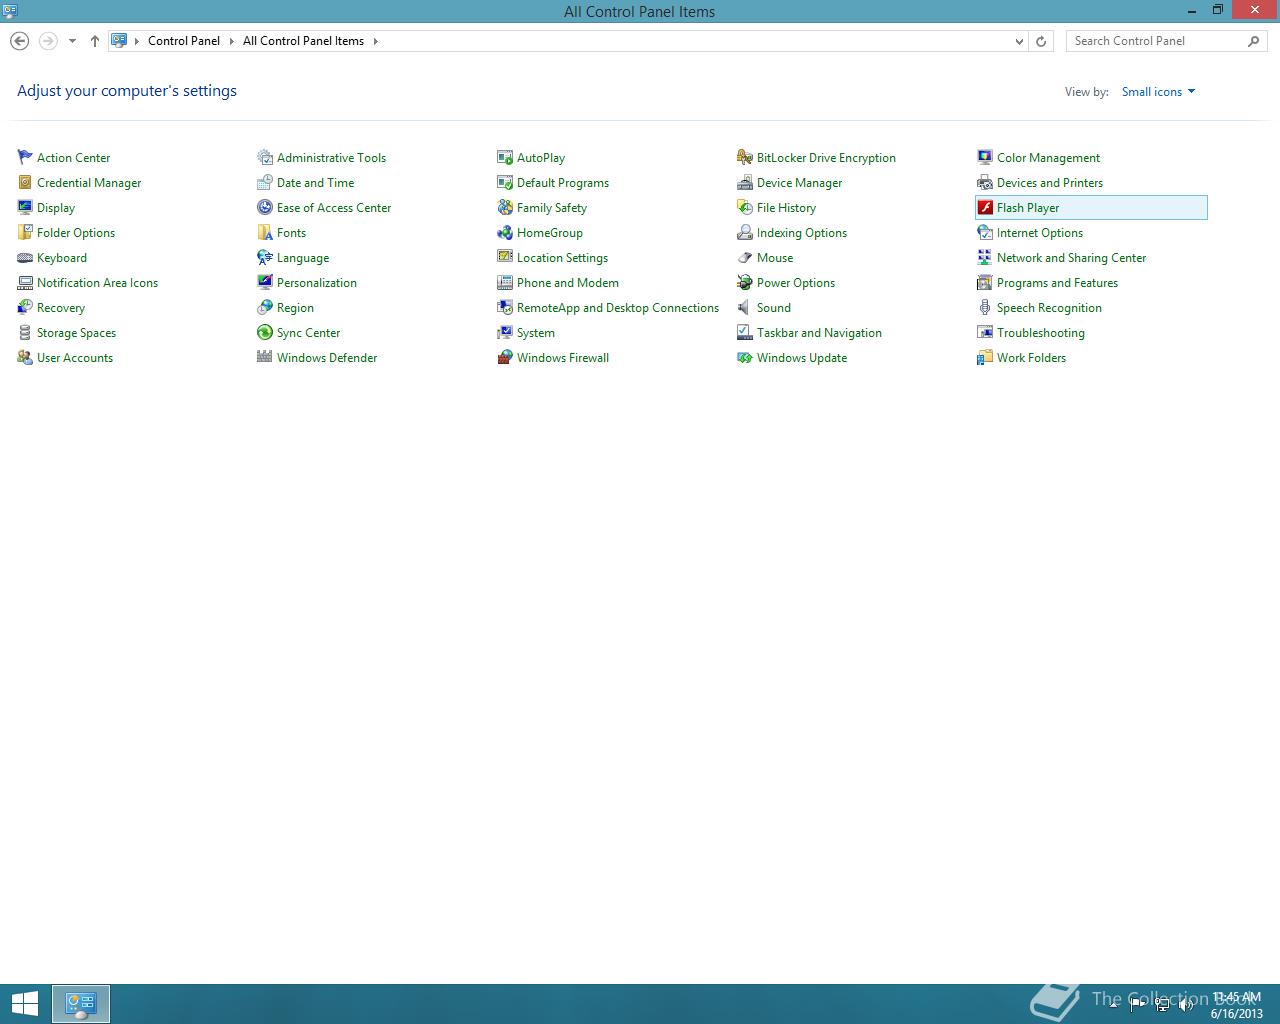This screenshot has height=1024, width=1280.
Task: Open Internet Options
Action: pyautogui.click(x=1040, y=232)
